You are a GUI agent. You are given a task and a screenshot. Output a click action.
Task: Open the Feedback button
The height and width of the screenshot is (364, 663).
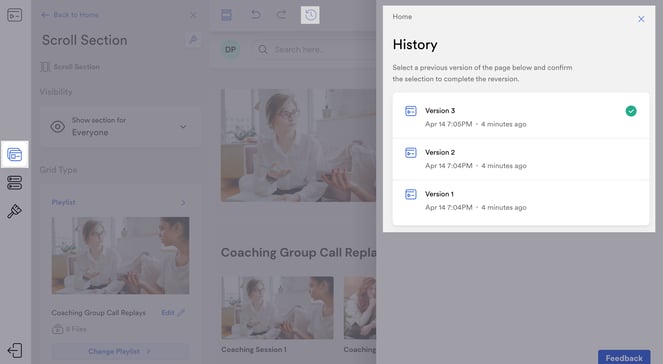point(624,358)
